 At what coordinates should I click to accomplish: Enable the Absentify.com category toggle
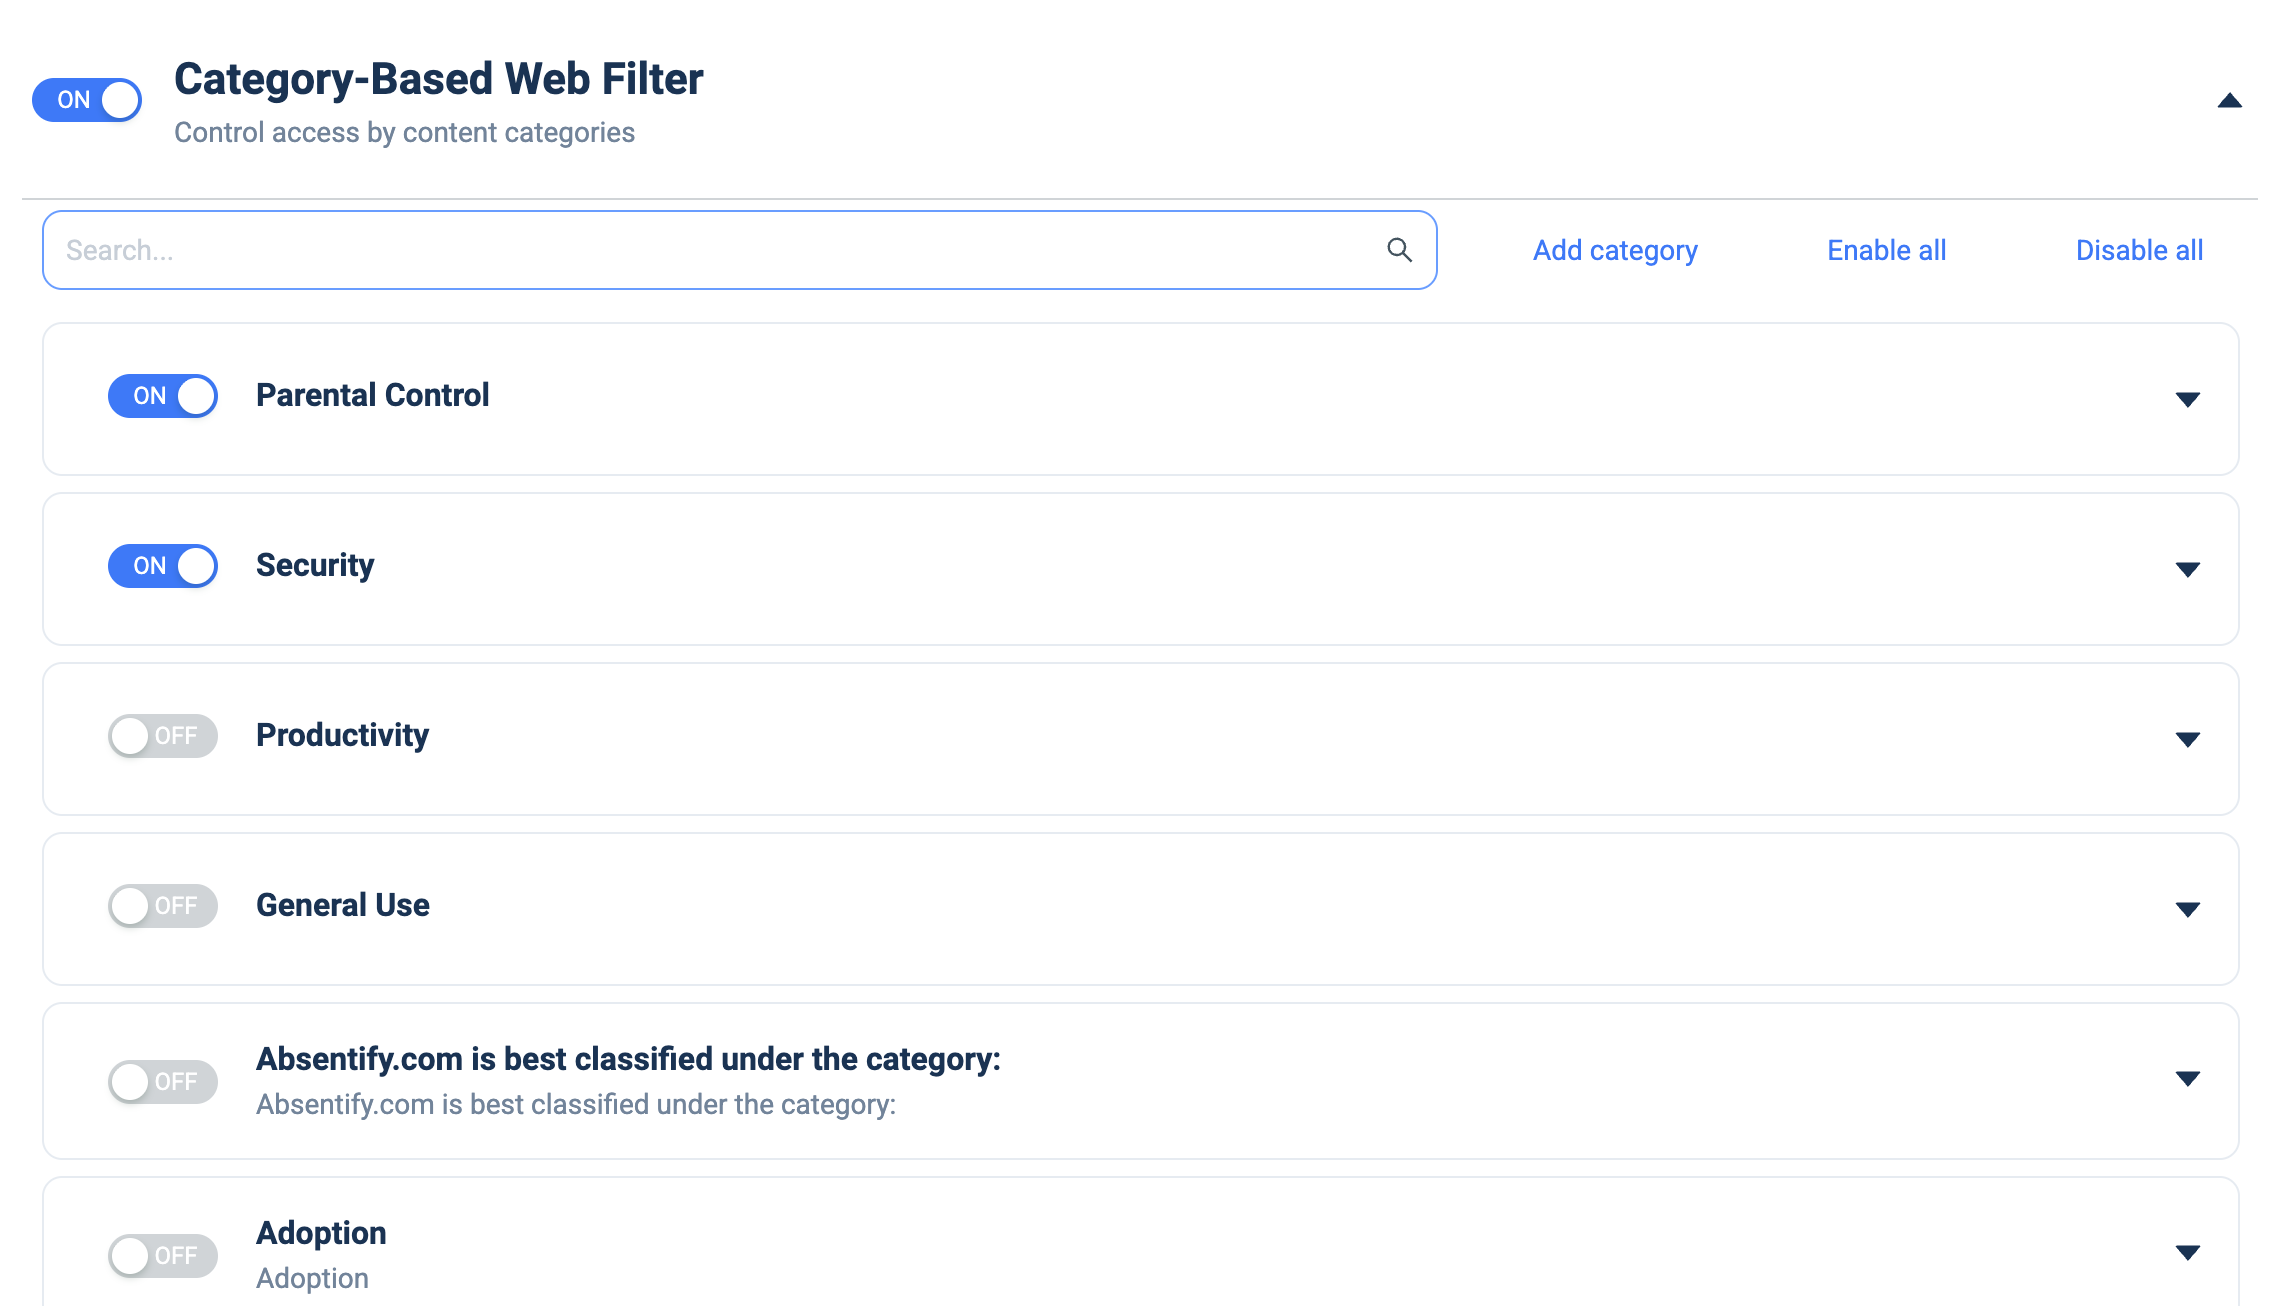[163, 1082]
